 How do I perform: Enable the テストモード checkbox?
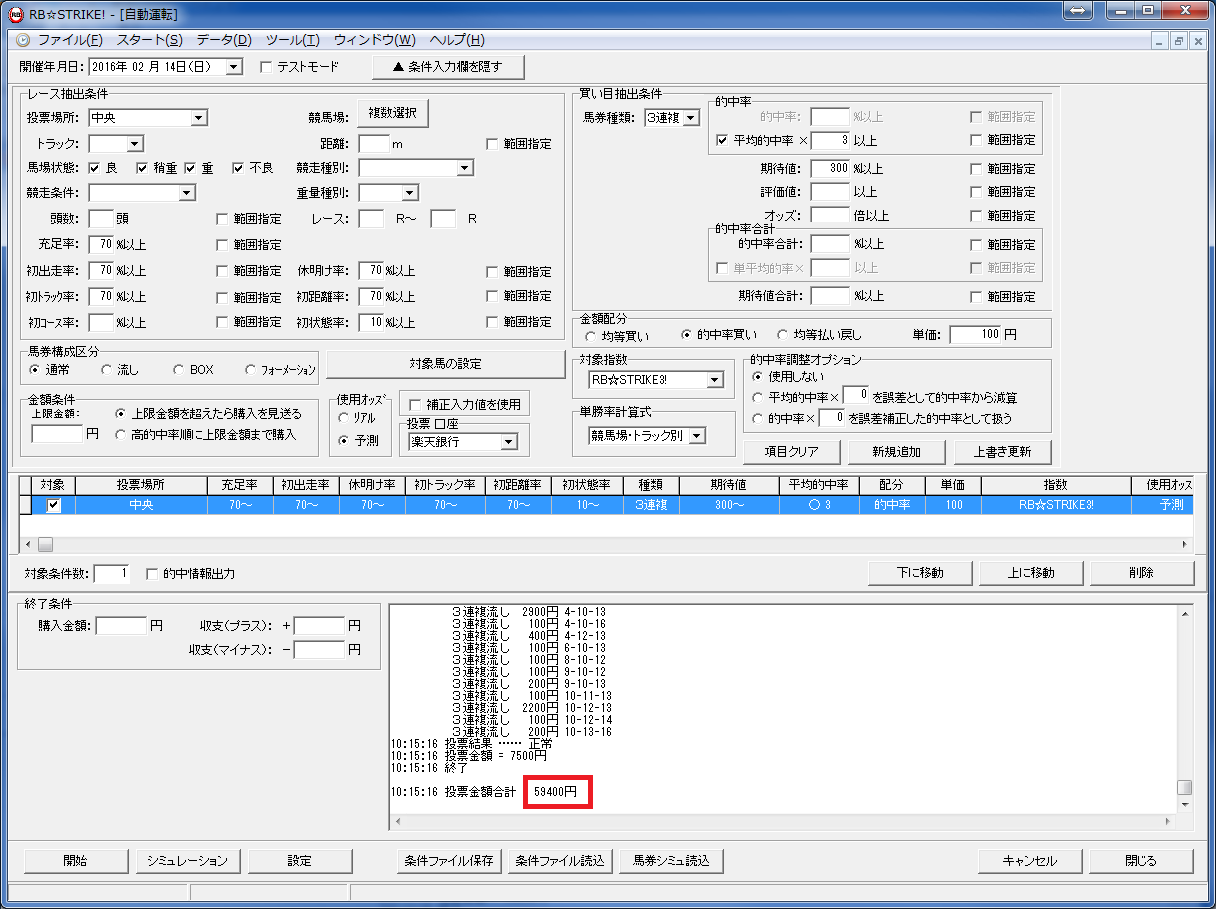266,67
